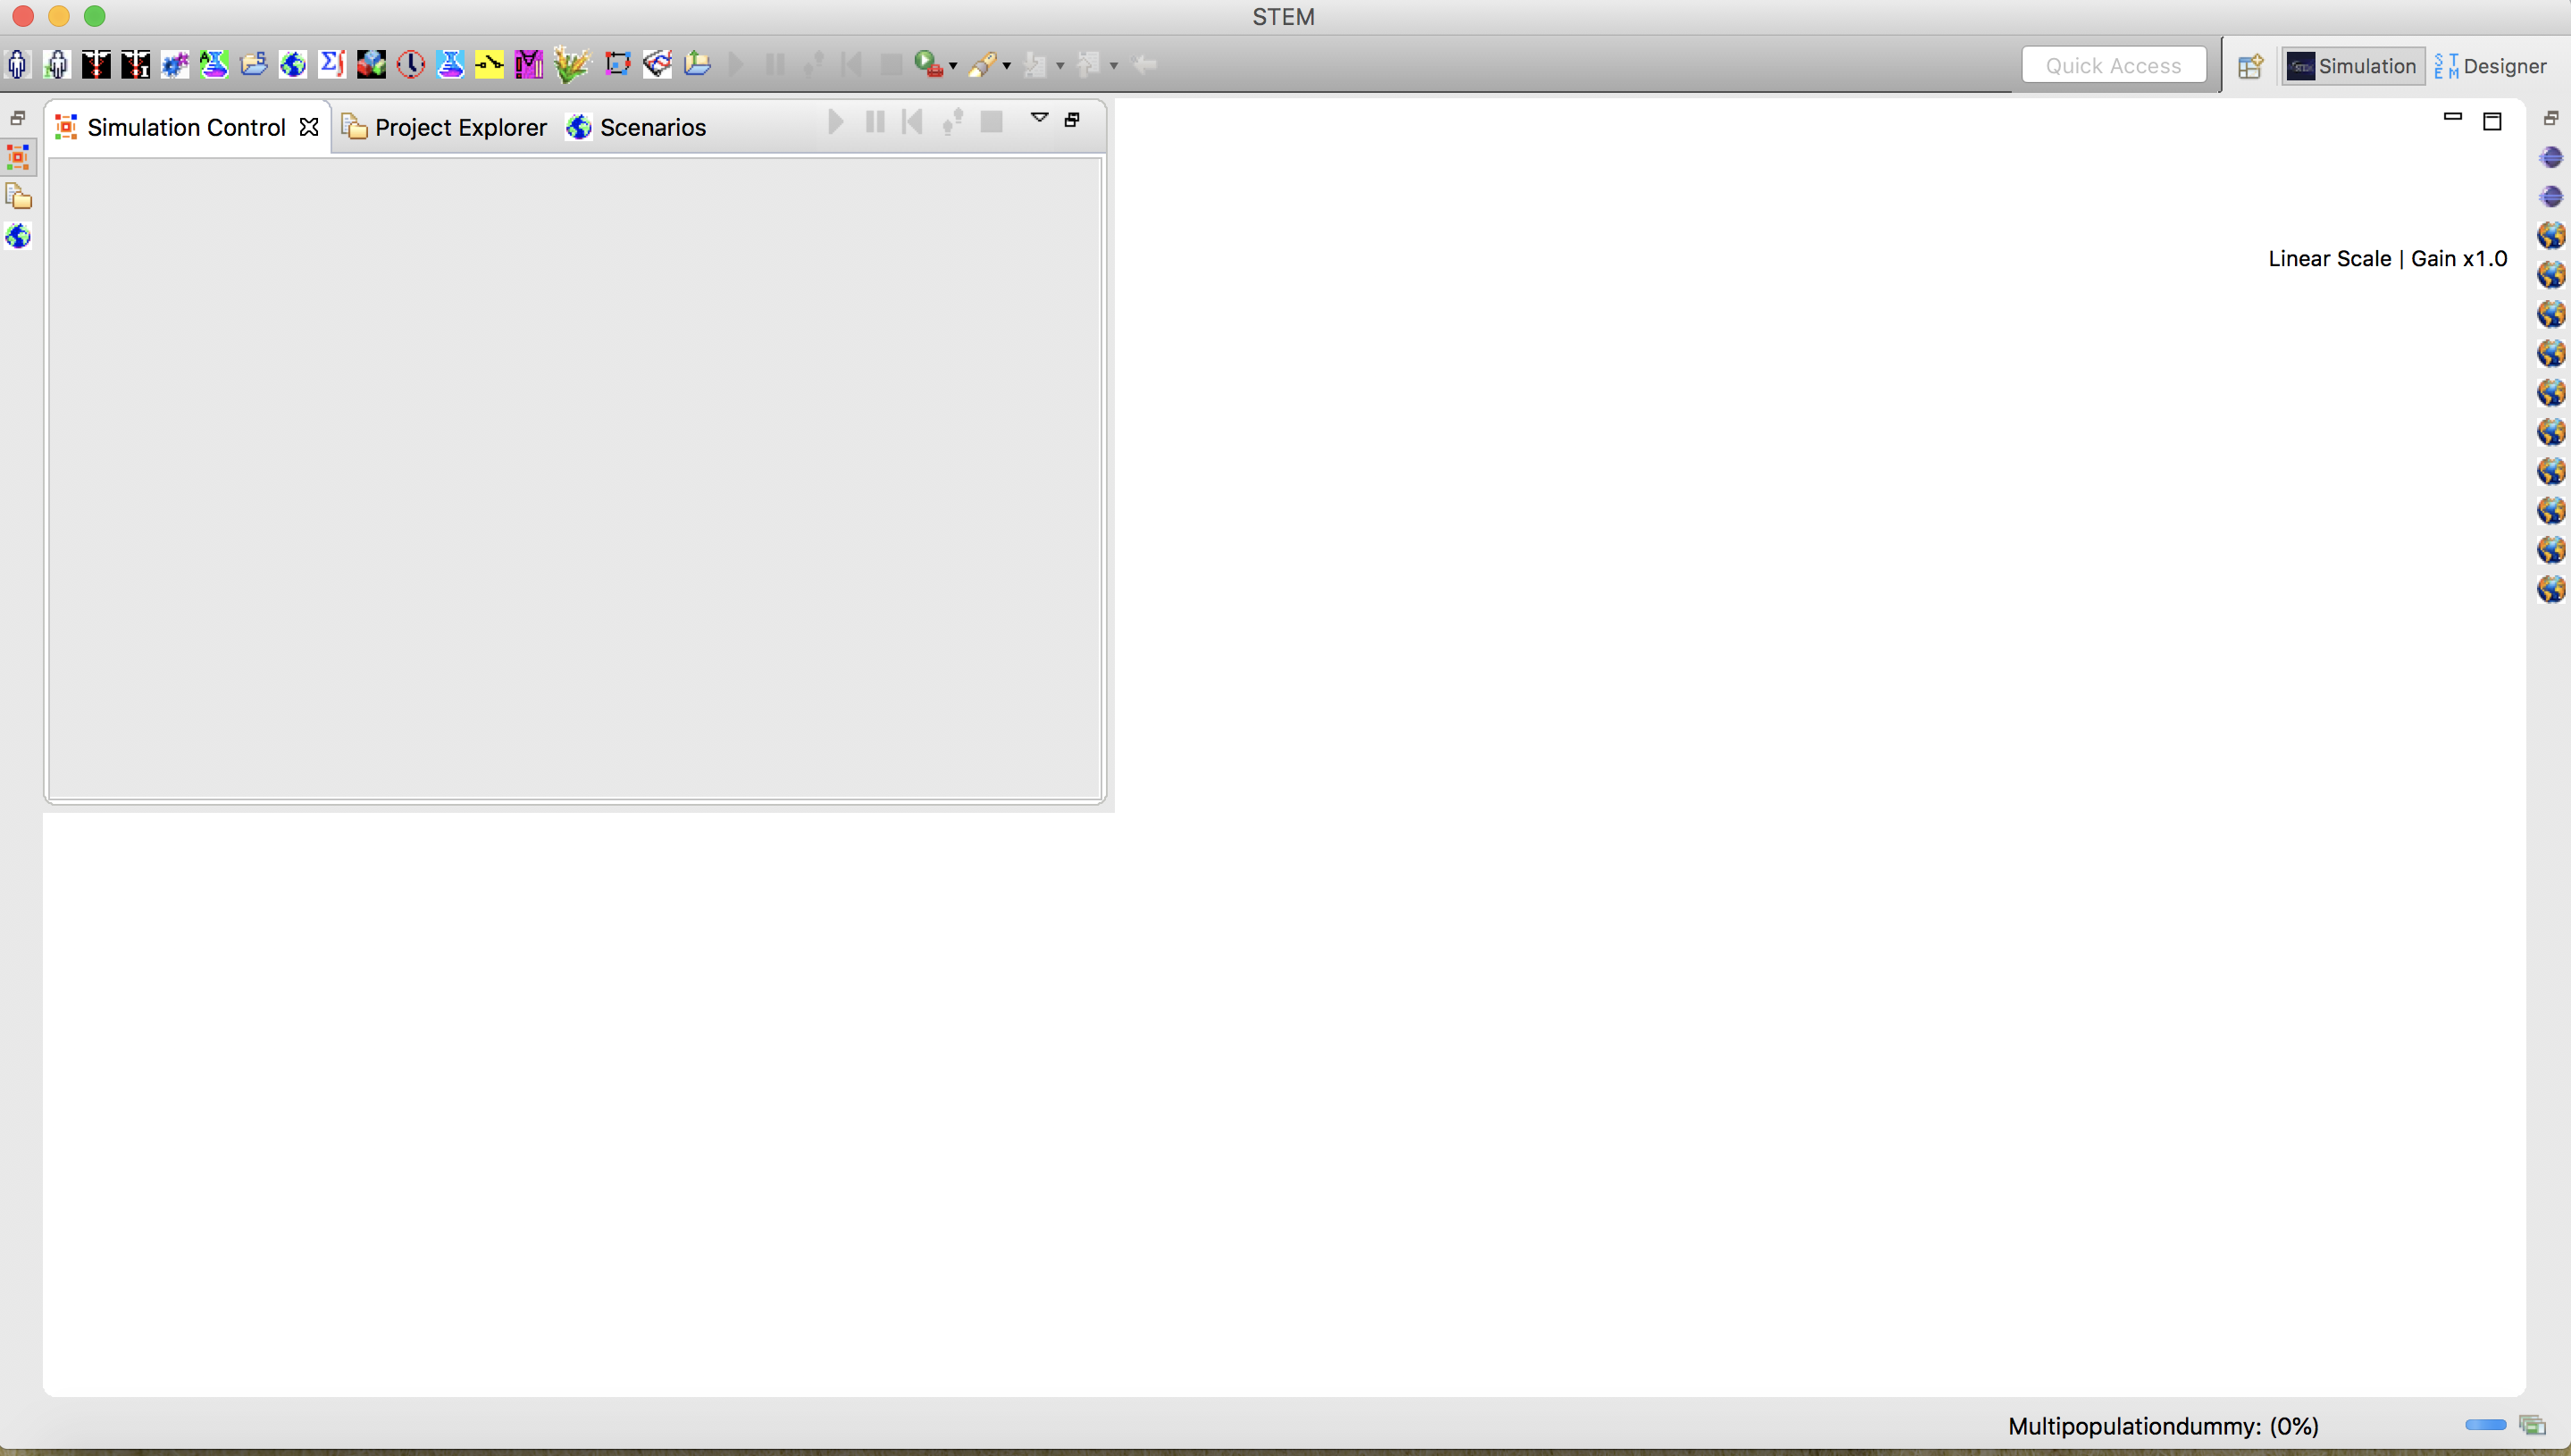
Task: Switch to the Designer perspective
Action: point(2491,66)
